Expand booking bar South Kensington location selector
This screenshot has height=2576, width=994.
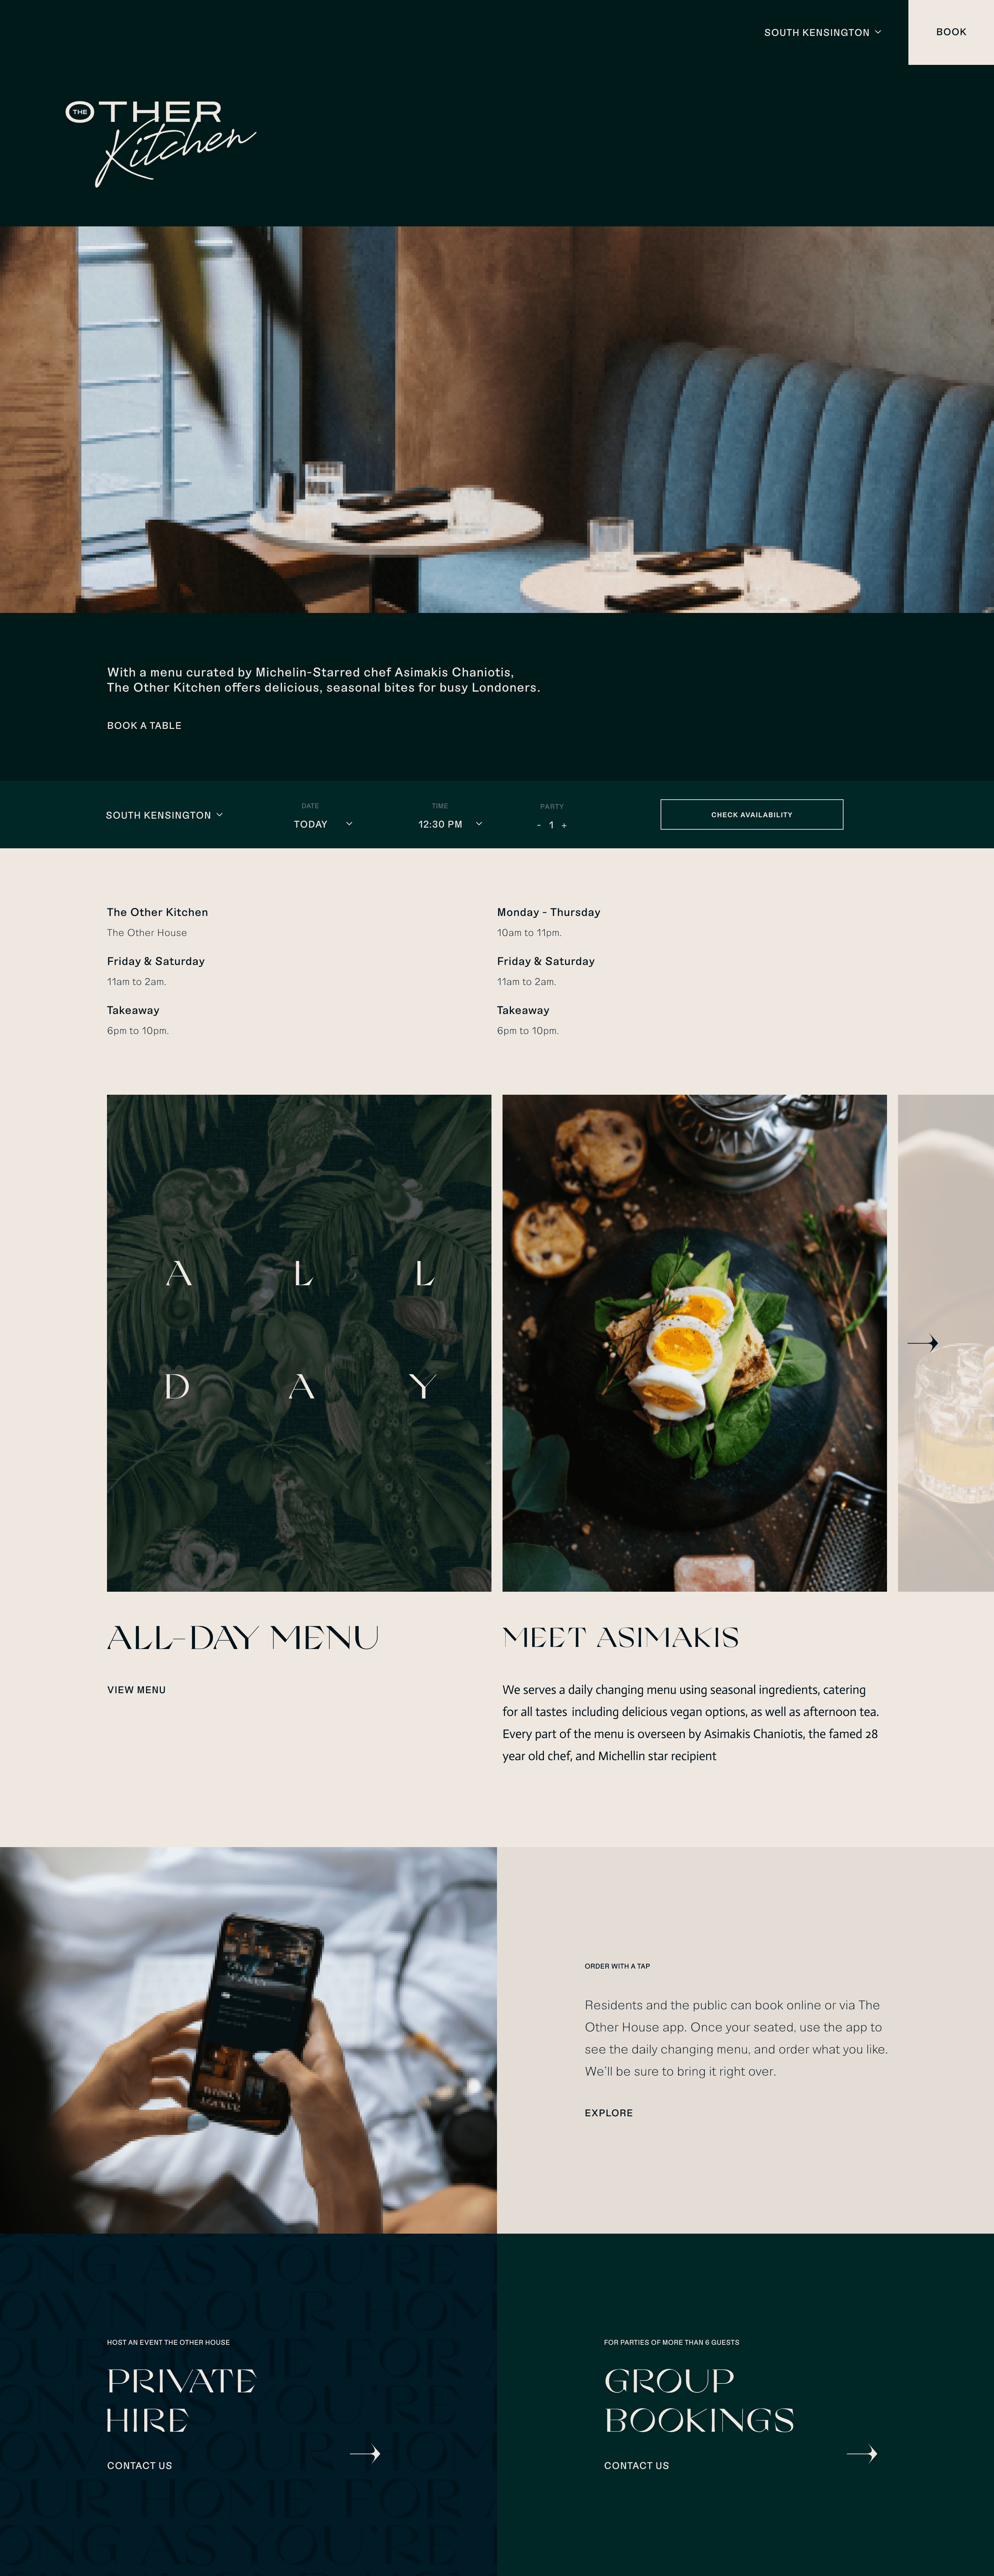click(164, 815)
